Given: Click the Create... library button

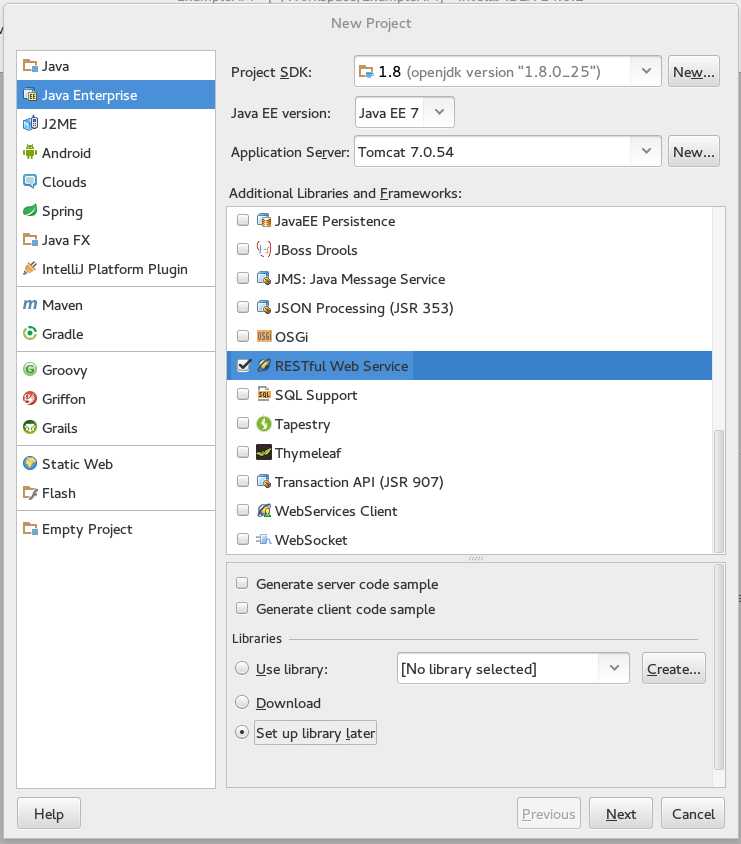Looking at the screenshot, I should 673,669.
